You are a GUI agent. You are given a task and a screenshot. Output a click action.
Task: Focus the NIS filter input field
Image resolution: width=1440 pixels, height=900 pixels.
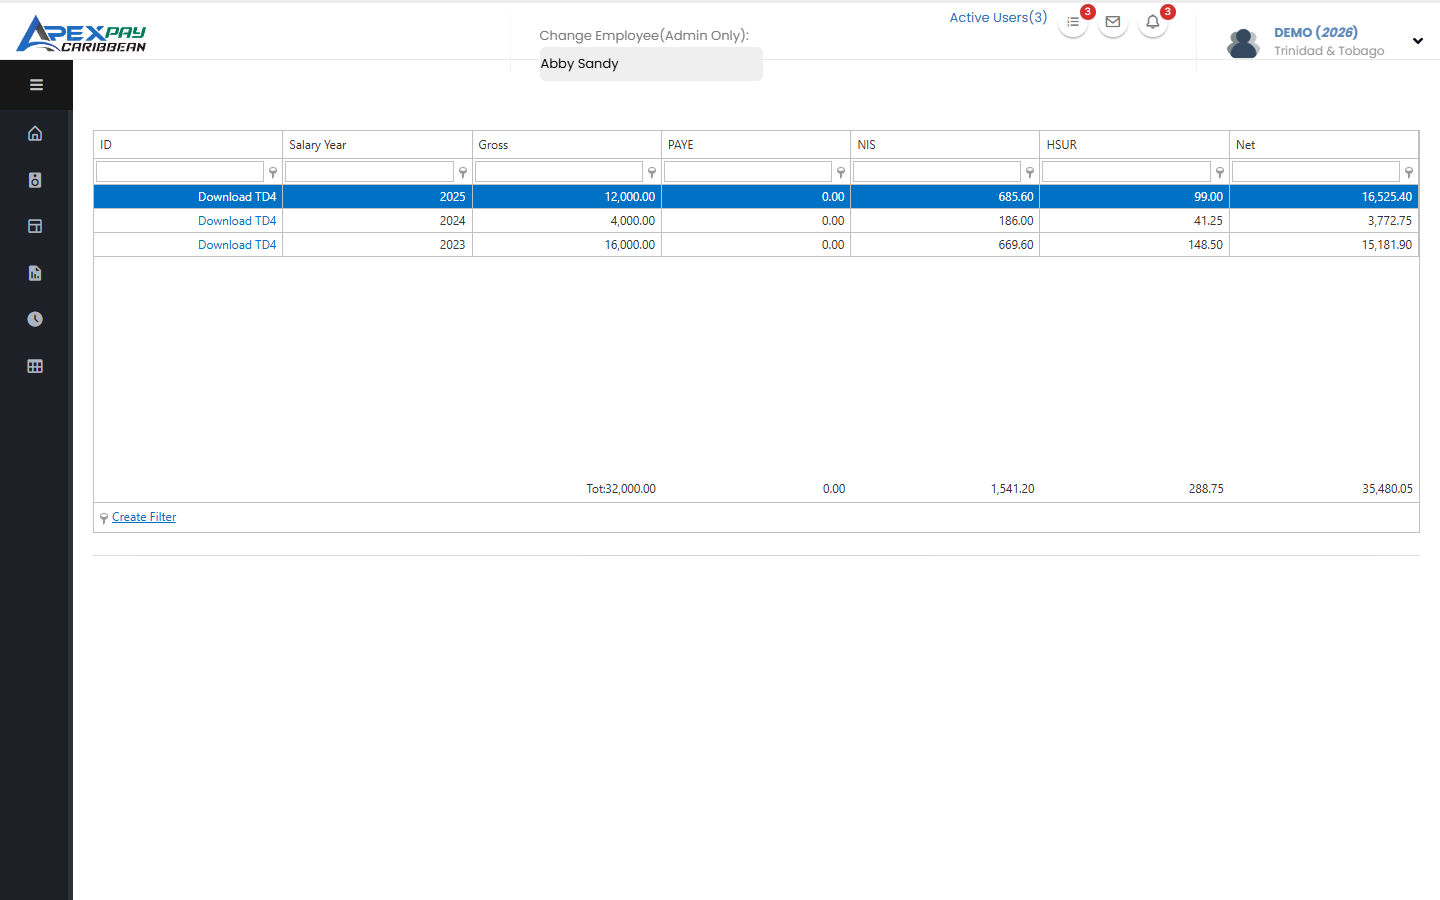[937, 172]
